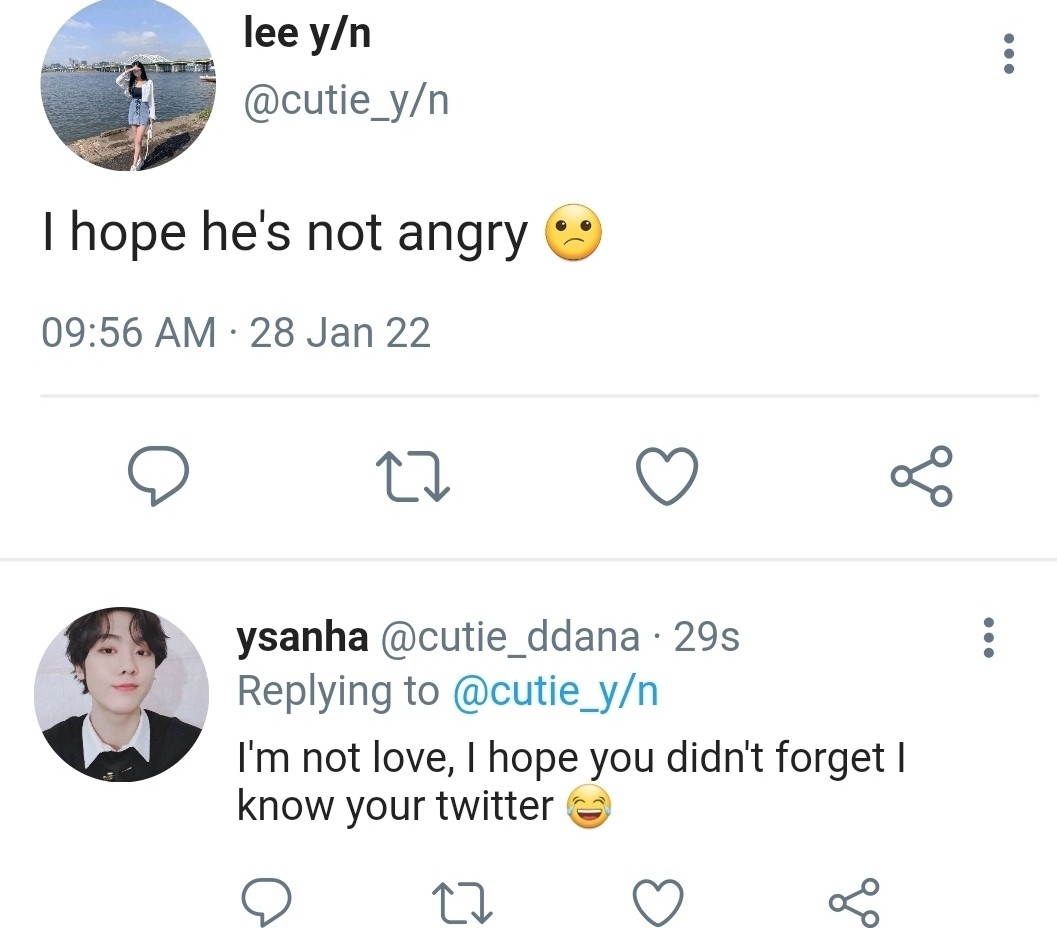Tap the 09:56 AM · 28 Jan 22 timestamp
This screenshot has height=928, width=1057.
tap(236, 332)
